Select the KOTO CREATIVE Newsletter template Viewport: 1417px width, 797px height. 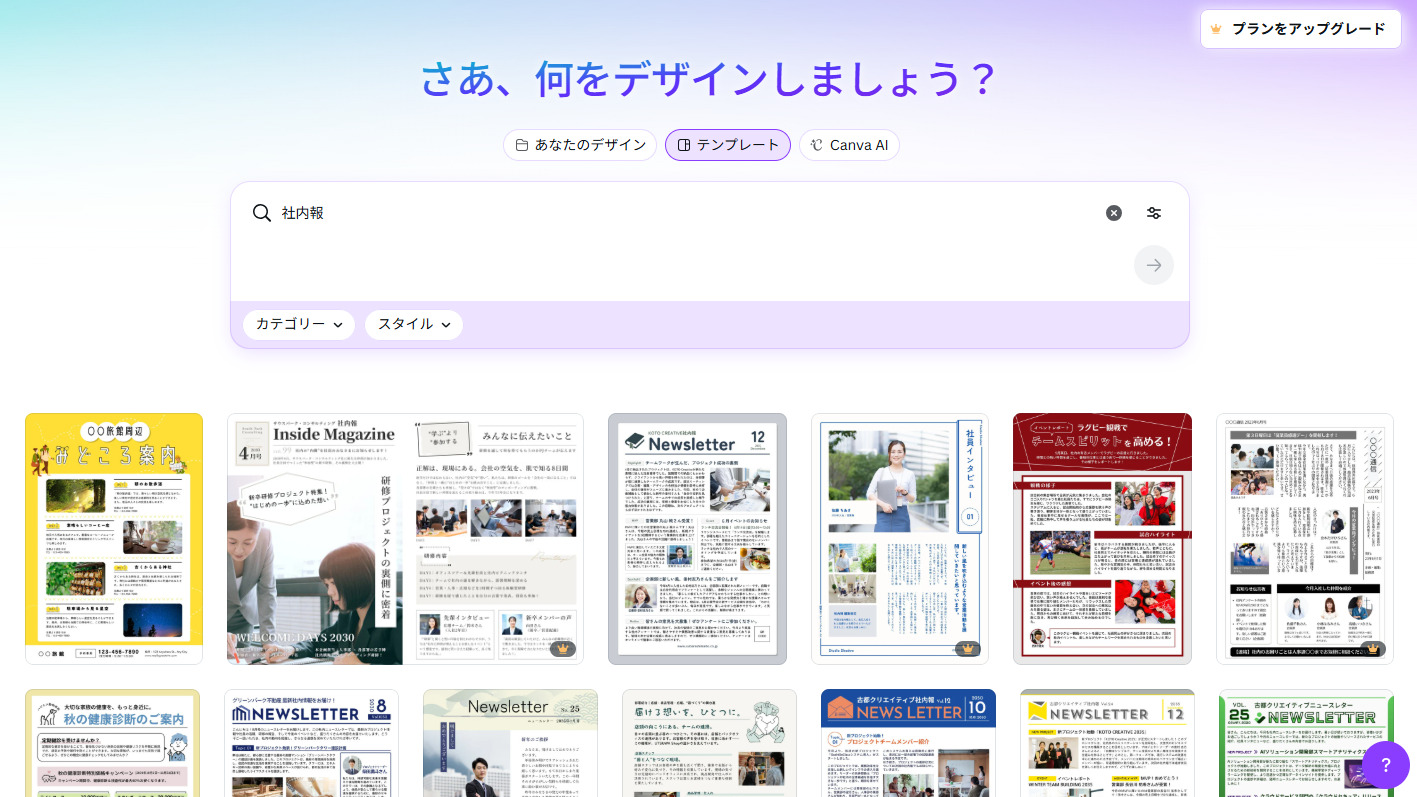(x=697, y=538)
